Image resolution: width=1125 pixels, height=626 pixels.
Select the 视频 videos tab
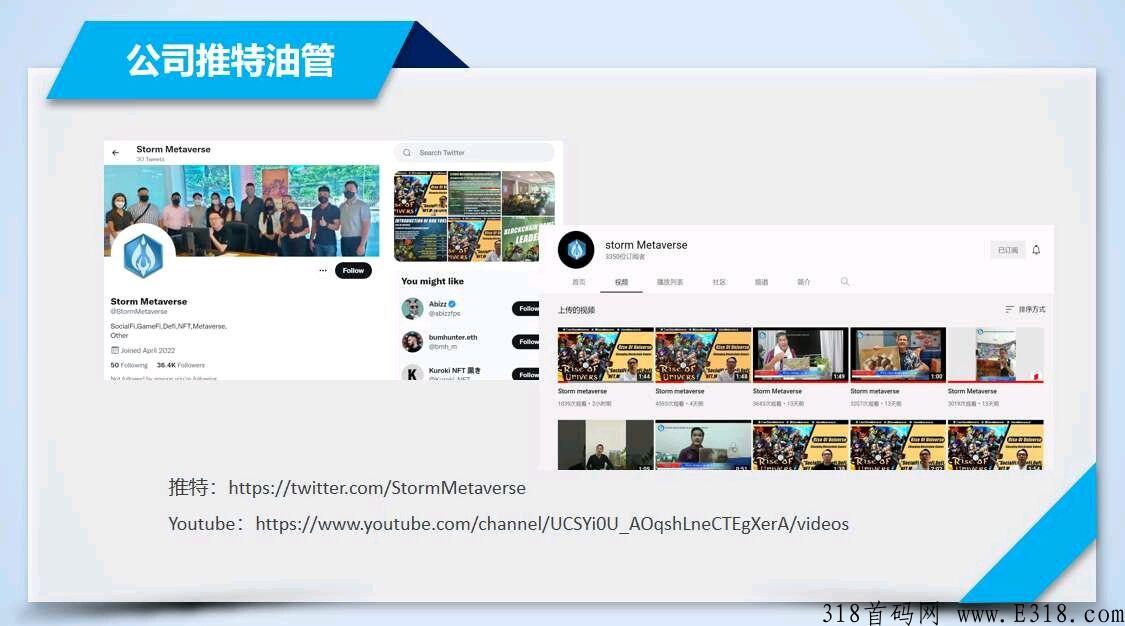tap(621, 282)
